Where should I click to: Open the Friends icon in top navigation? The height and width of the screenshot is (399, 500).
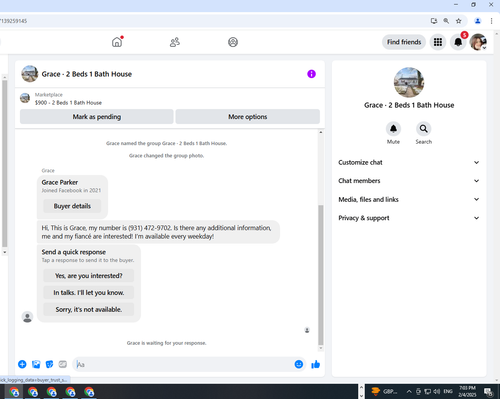tap(175, 42)
